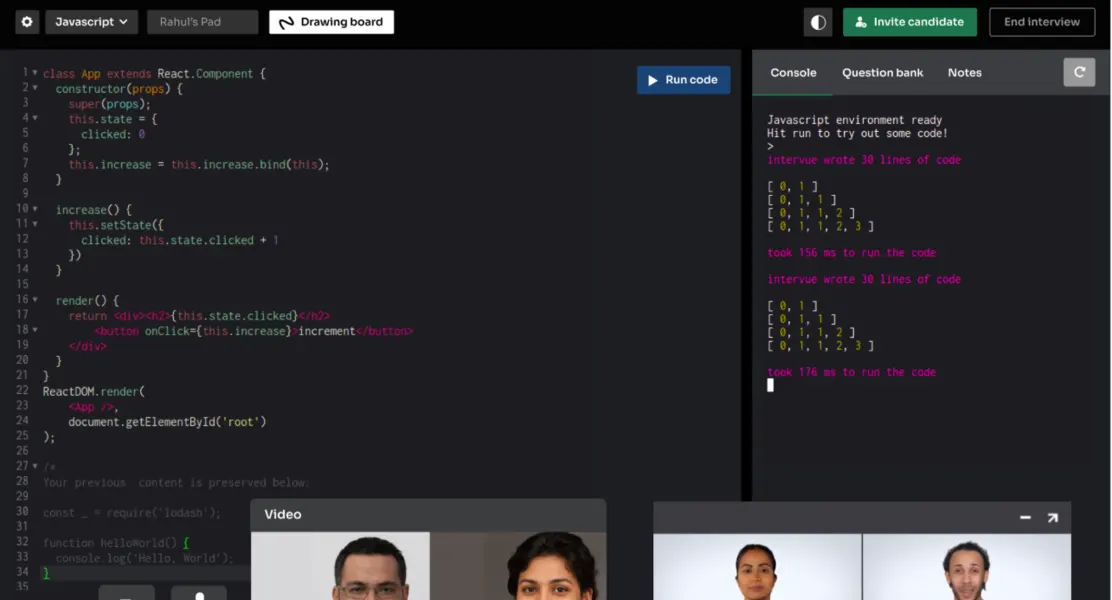Click 'Javascript environment ready' console line
This screenshot has width=1112, height=600.
pyautogui.click(x=854, y=120)
